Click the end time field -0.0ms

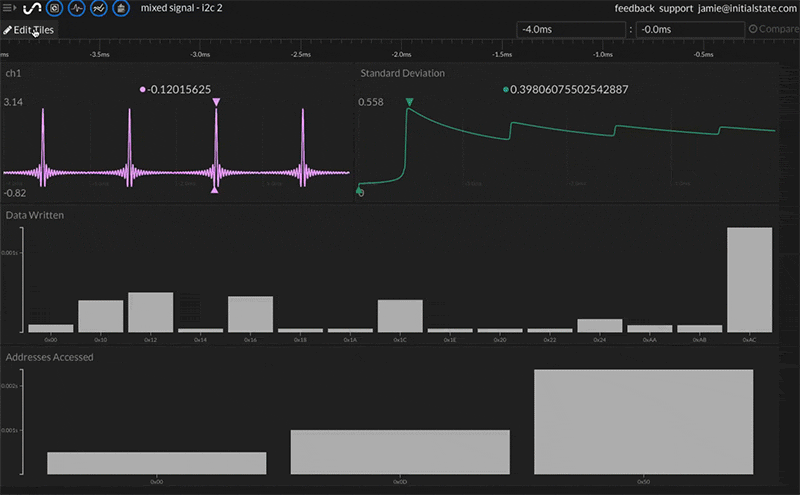point(688,29)
